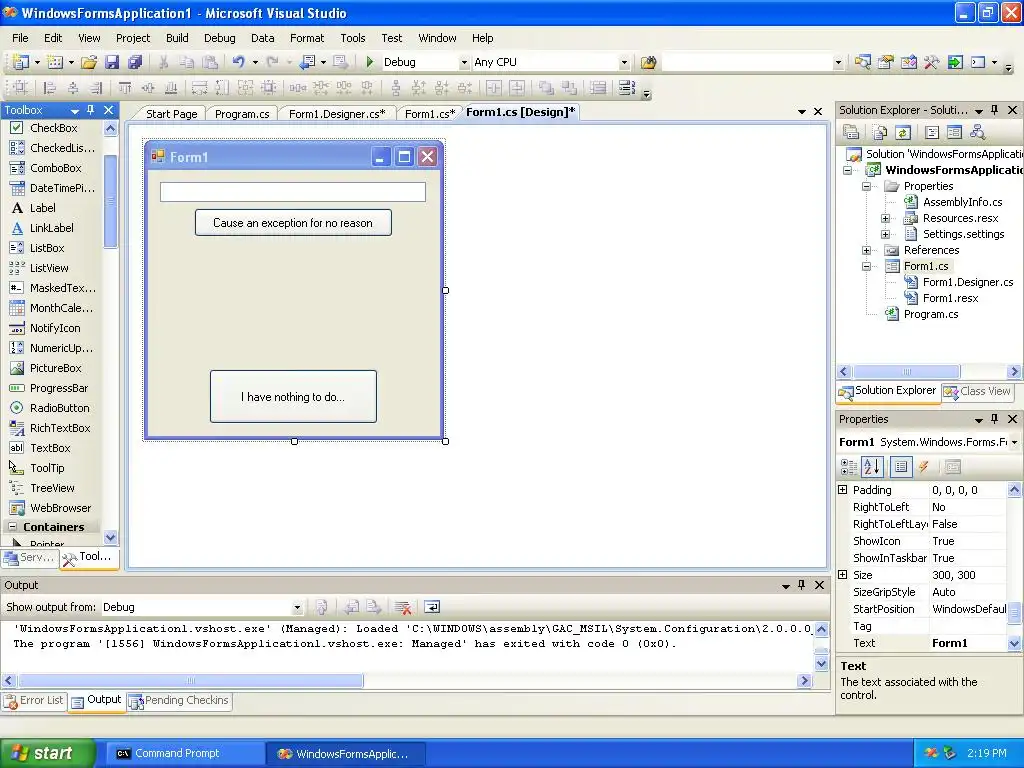Image resolution: width=1024 pixels, height=768 pixels.
Task: Open the Debug configuration dropdown
Action: pos(464,62)
